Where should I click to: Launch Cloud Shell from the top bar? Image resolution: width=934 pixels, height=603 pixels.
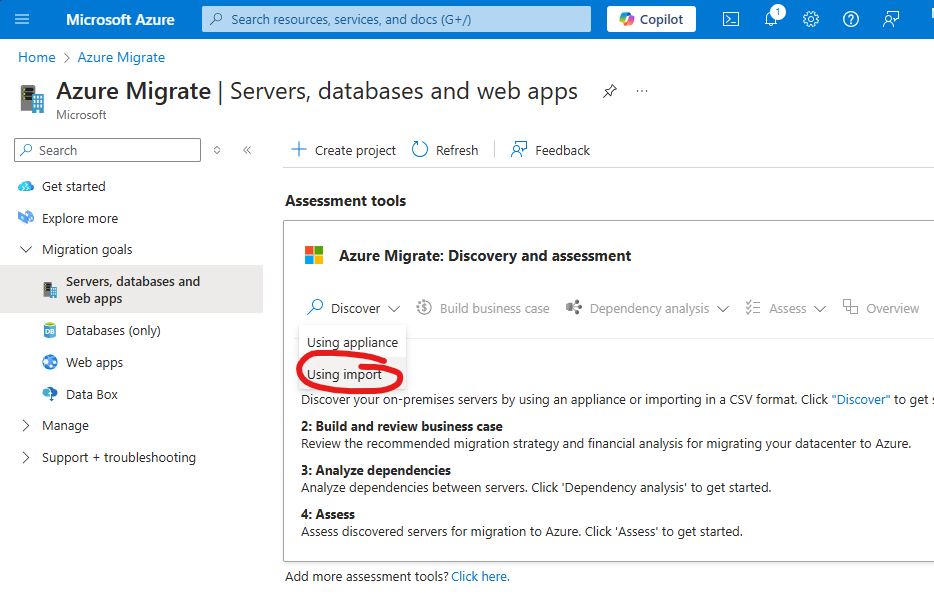point(731,19)
